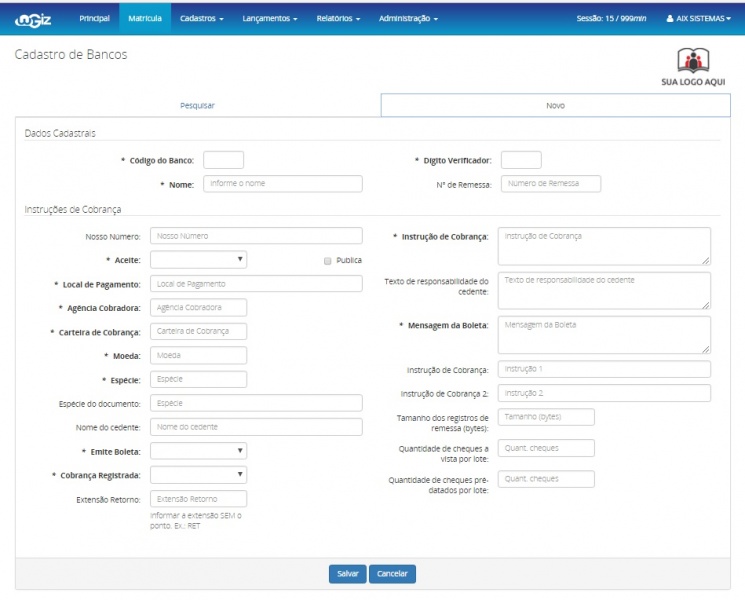
Task: Open the Lançamentos menu
Action: tap(269, 19)
